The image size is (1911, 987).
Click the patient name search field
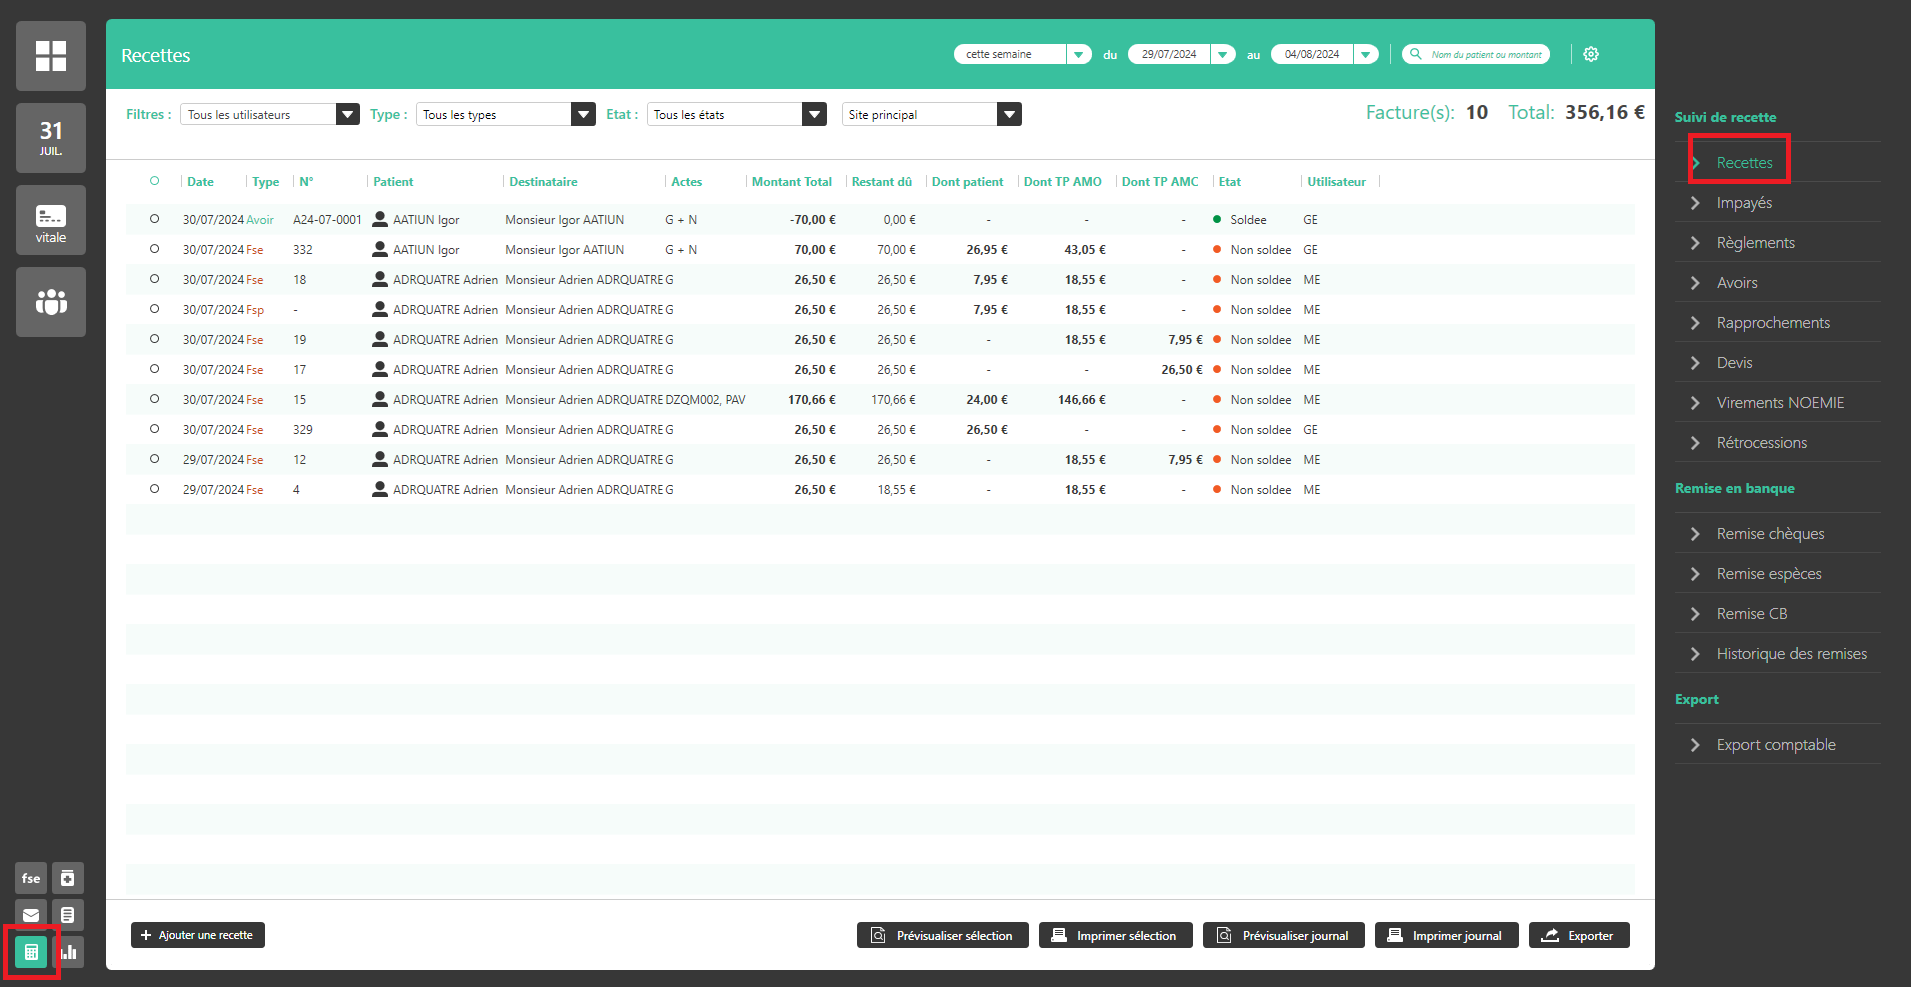(1485, 54)
